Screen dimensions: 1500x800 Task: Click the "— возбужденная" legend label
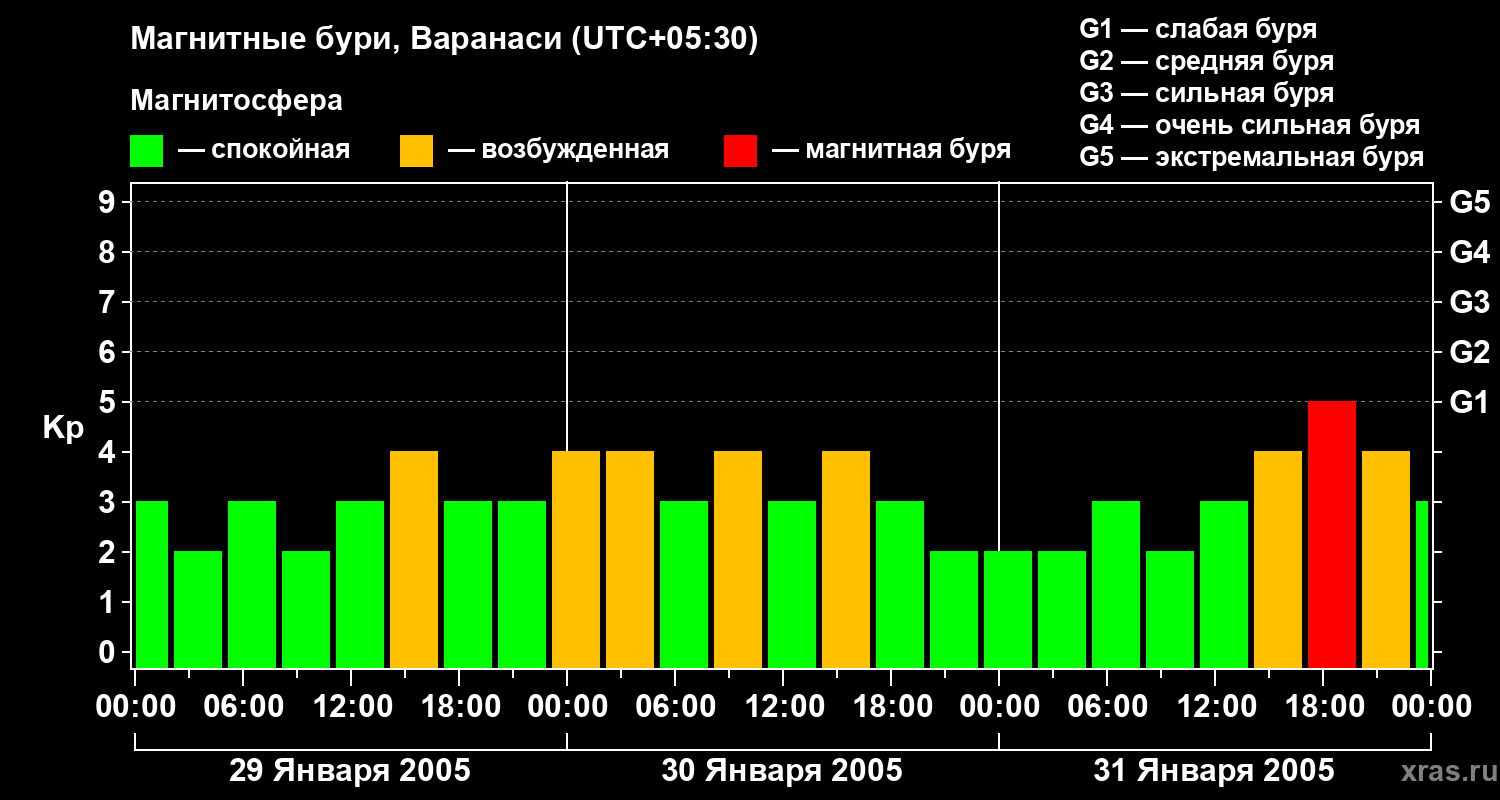[x=558, y=150]
